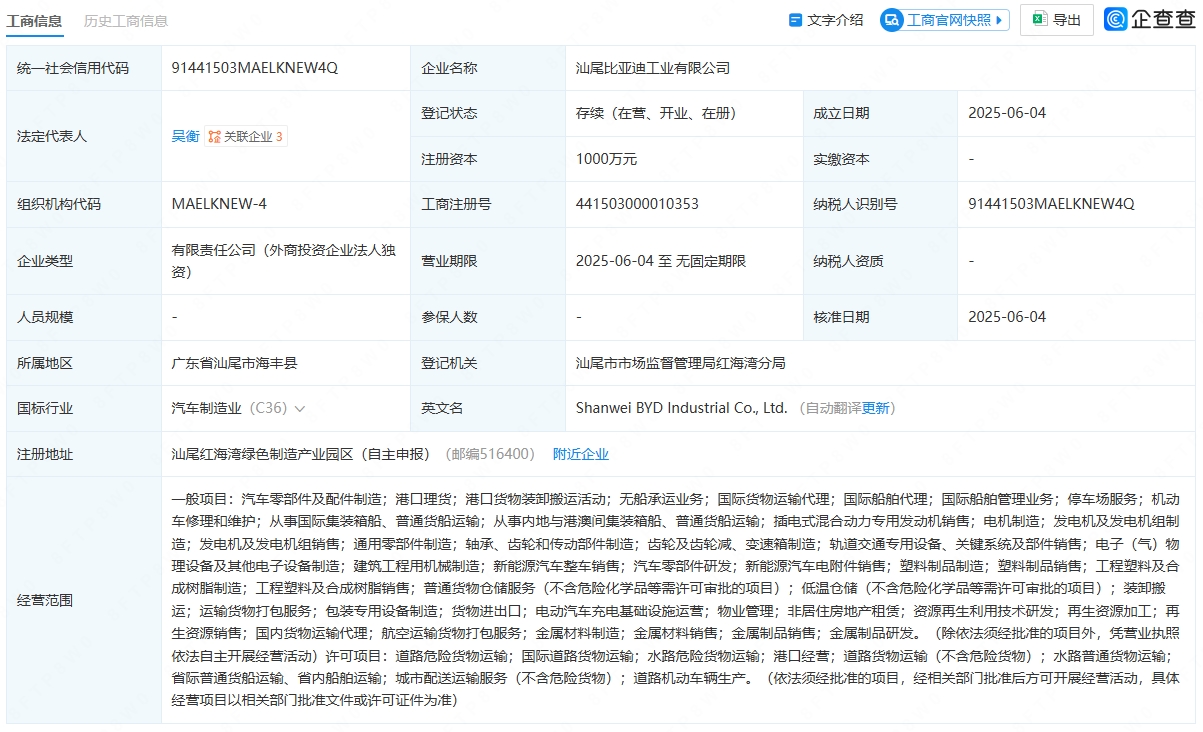This screenshot has height=732, width=1203.
Task: Click the 纳税人资质 field label
Action: [848, 261]
